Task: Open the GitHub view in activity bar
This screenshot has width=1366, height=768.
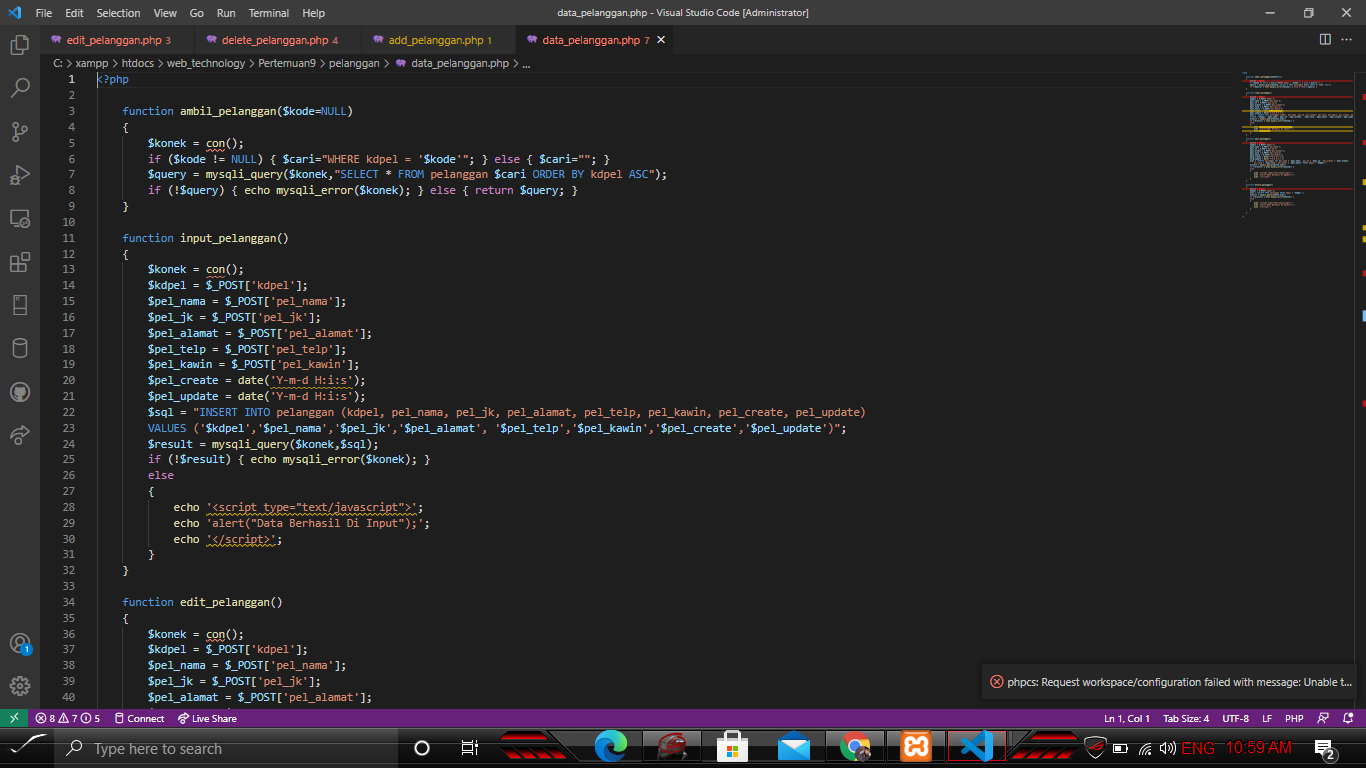Action: (19, 391)
